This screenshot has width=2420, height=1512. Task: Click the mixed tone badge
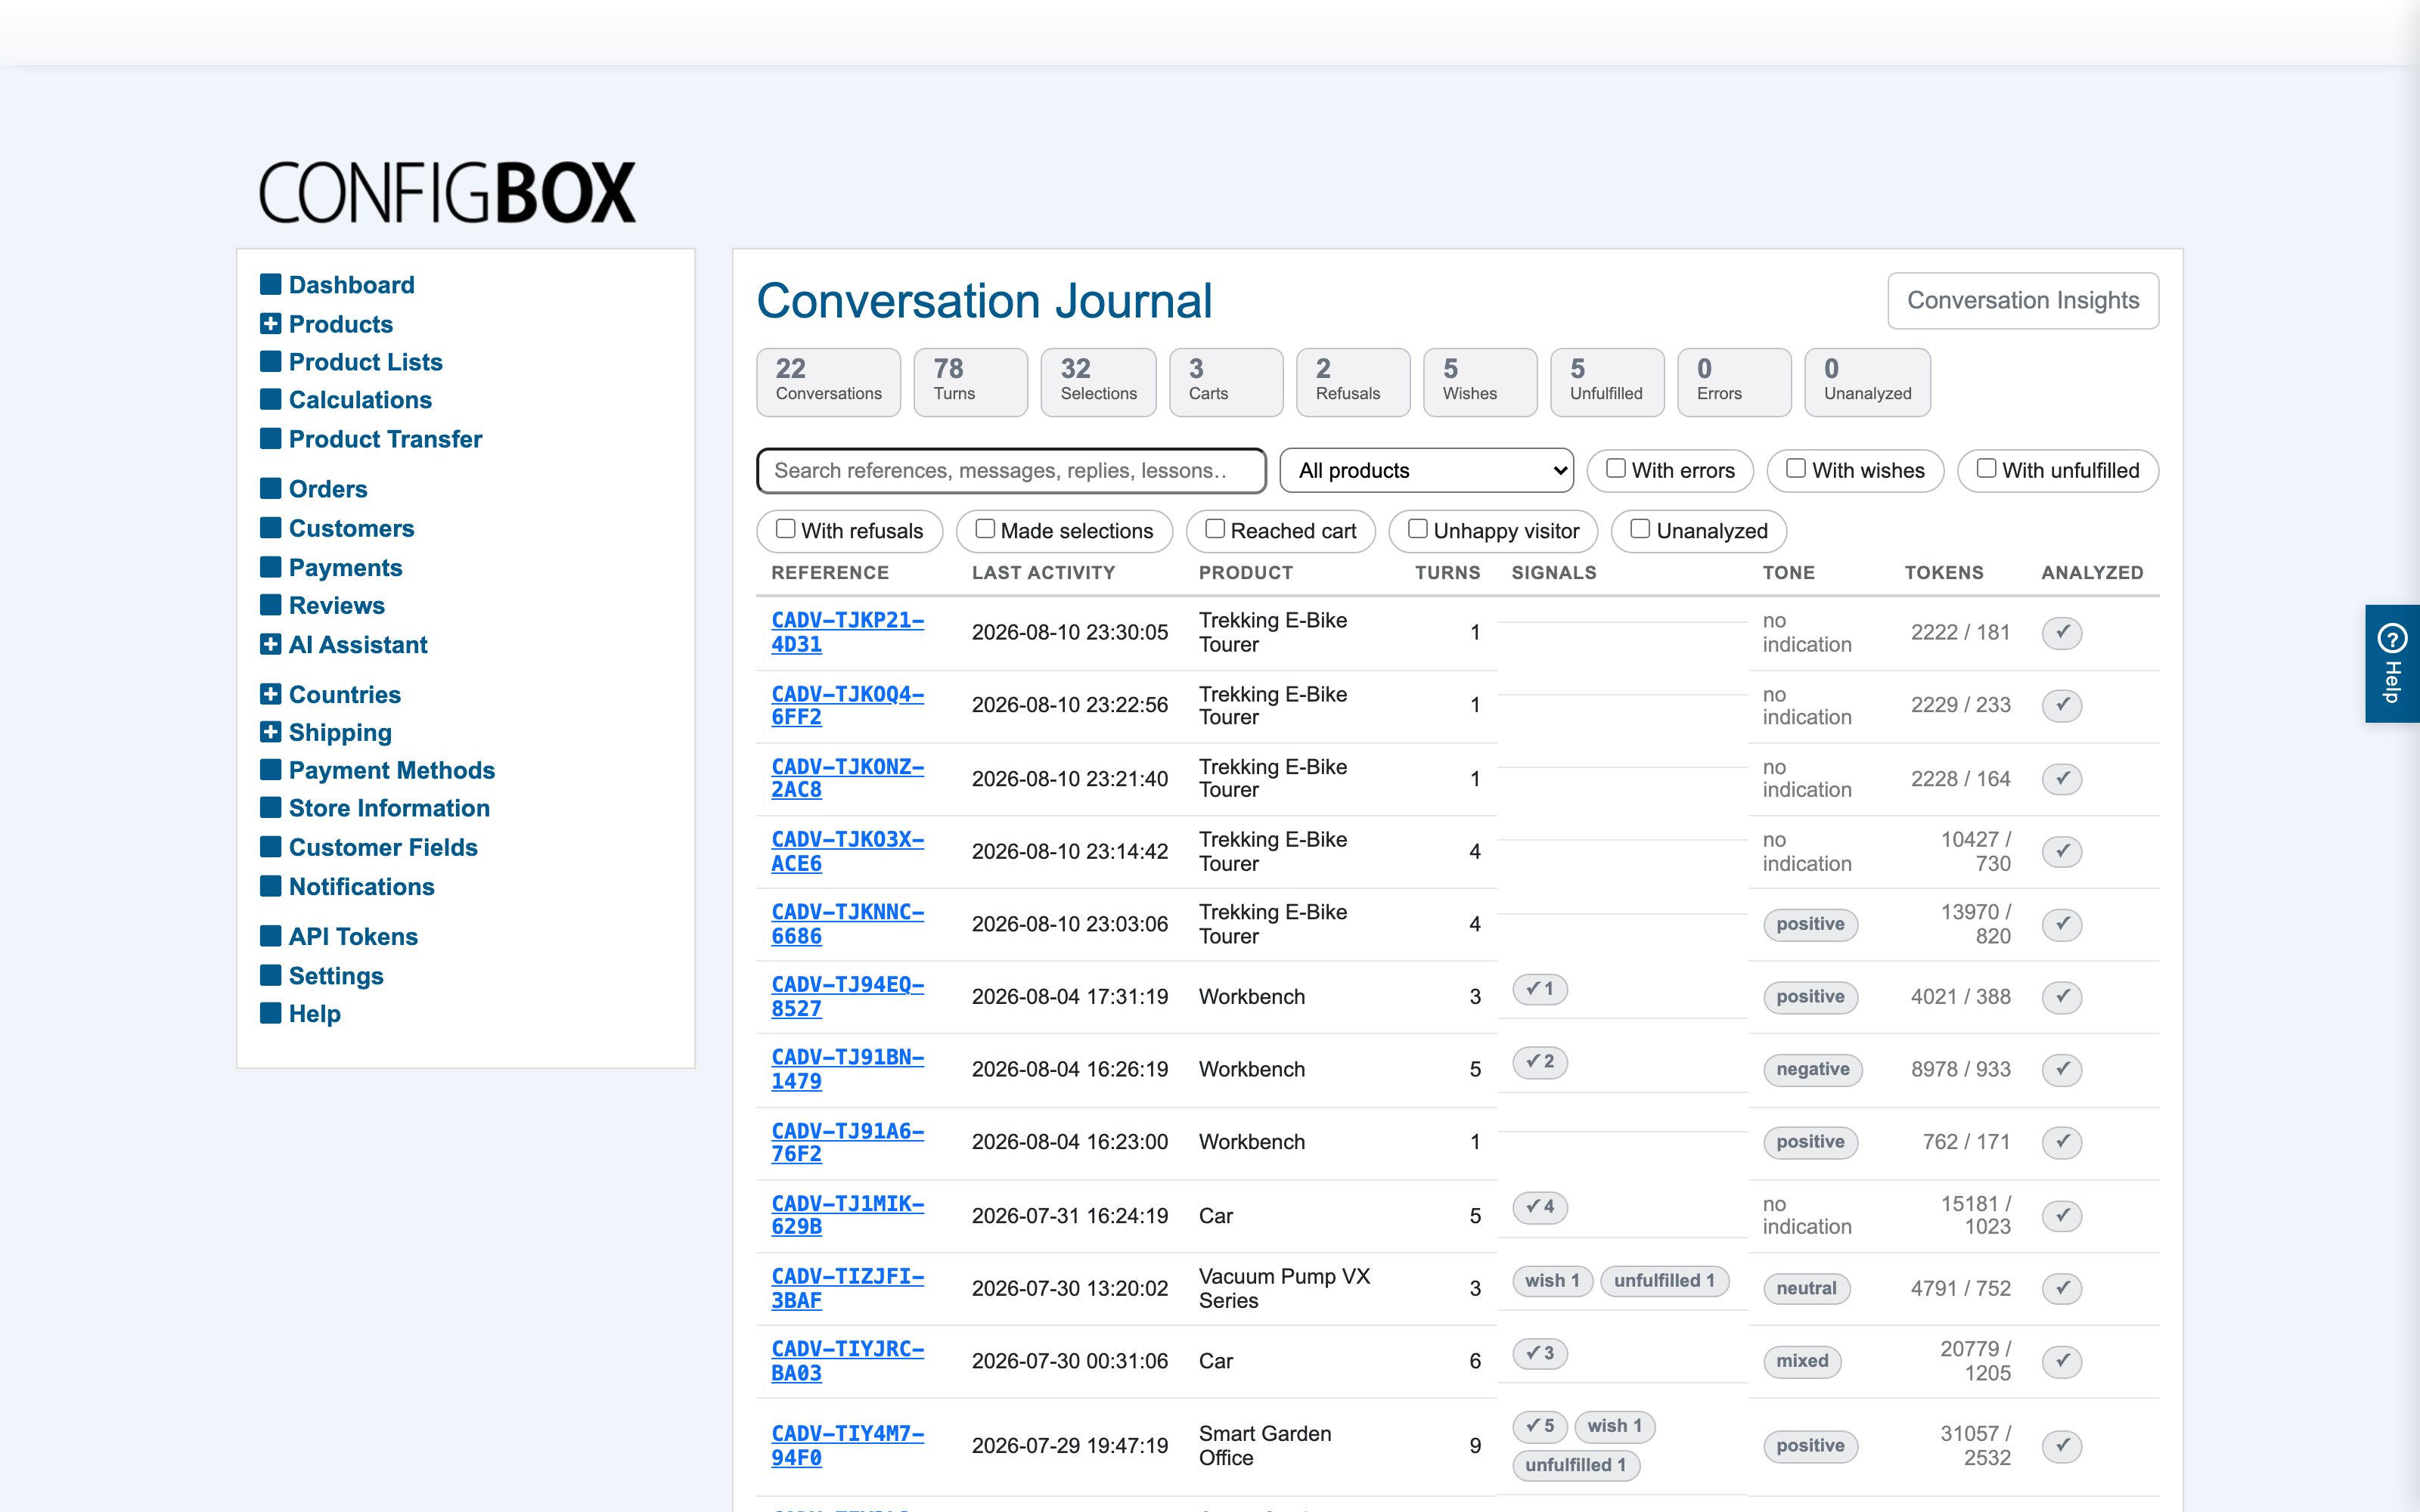click(1802, 1361)
